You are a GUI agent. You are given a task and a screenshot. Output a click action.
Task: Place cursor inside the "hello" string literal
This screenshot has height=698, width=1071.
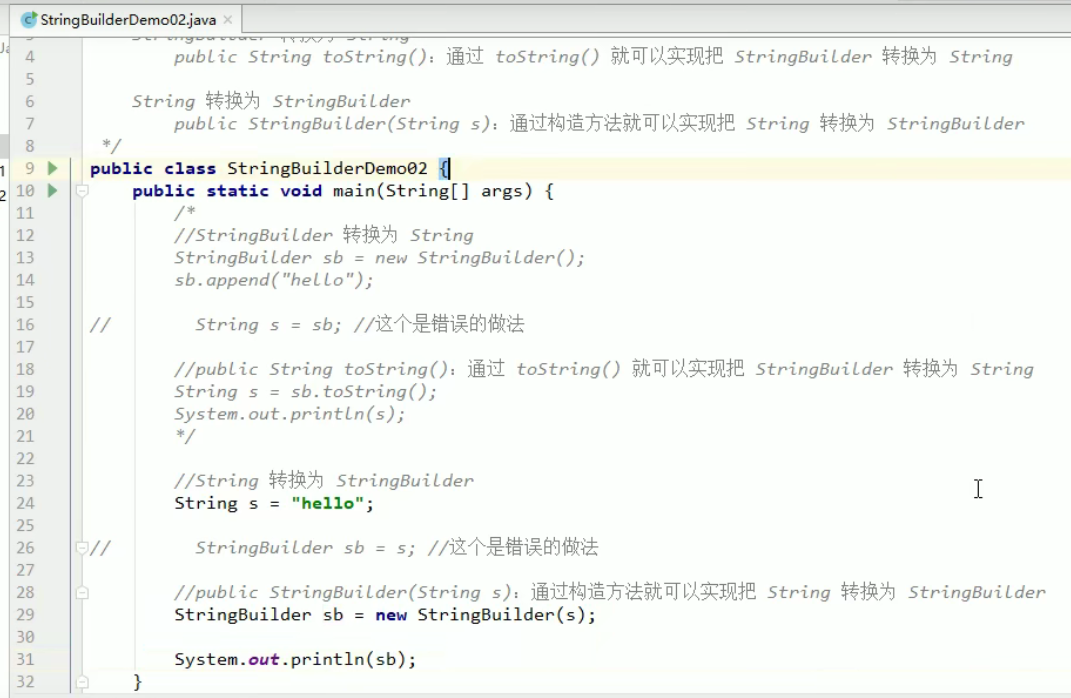[x=327, y=503]
